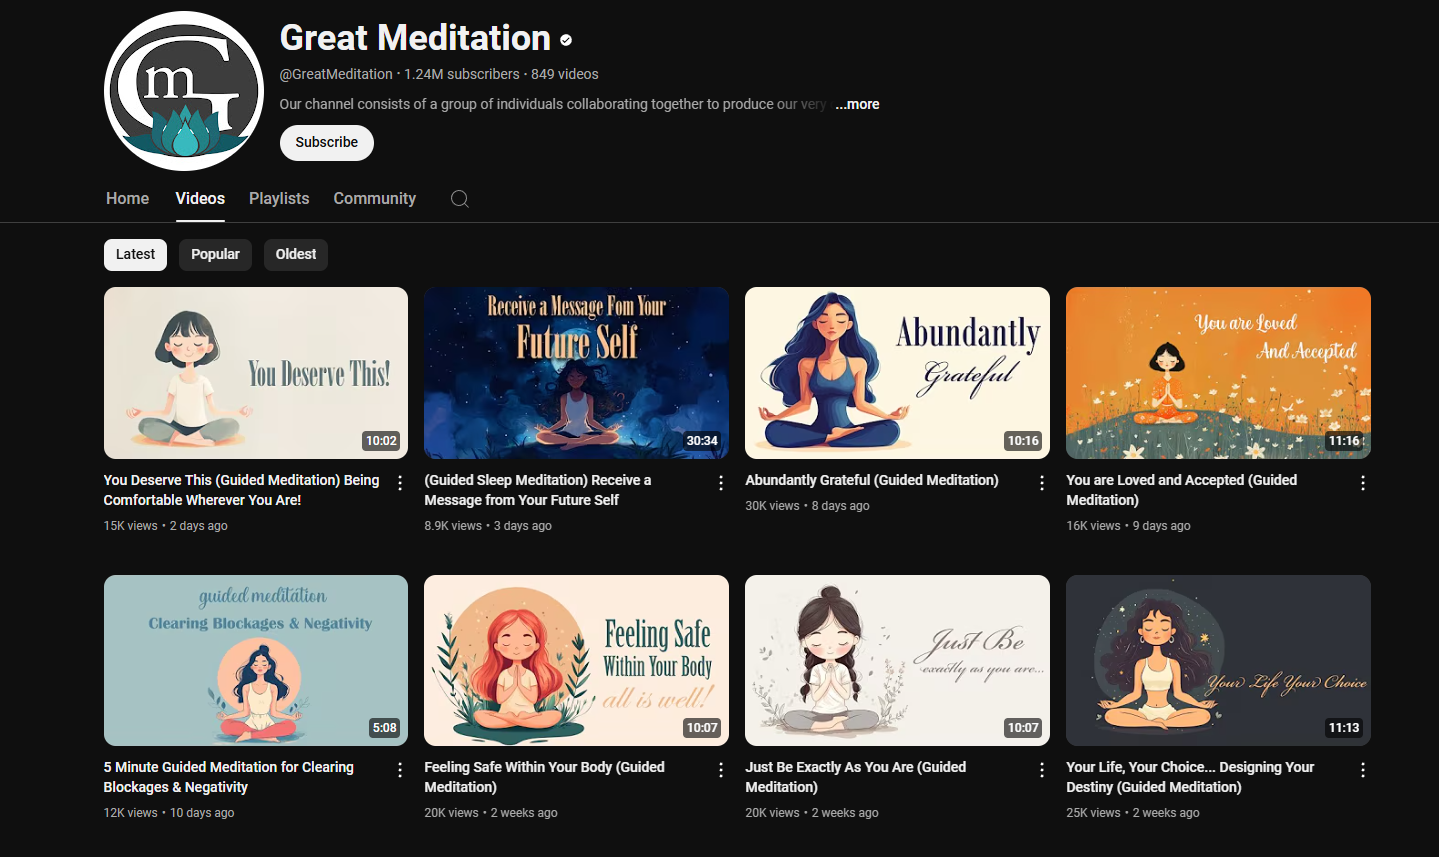Open options menu for Loved and Accepted video
1439x857 pixels.
pyautogui.click(x=1363, y=483)
